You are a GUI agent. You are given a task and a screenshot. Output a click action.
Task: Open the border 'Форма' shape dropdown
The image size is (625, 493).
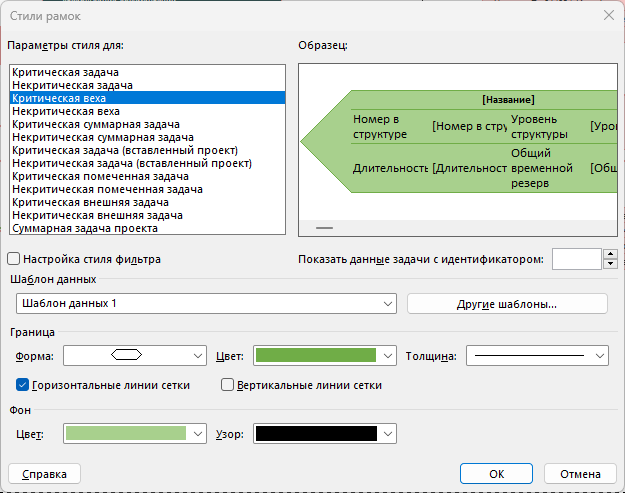(x=135, y=356)
